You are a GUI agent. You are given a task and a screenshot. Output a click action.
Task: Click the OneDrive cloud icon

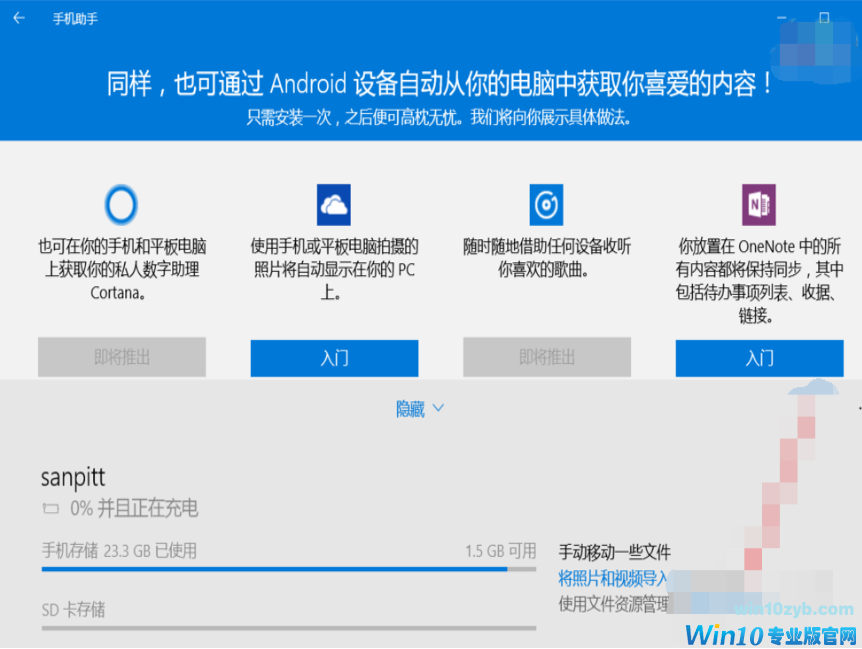333,204
